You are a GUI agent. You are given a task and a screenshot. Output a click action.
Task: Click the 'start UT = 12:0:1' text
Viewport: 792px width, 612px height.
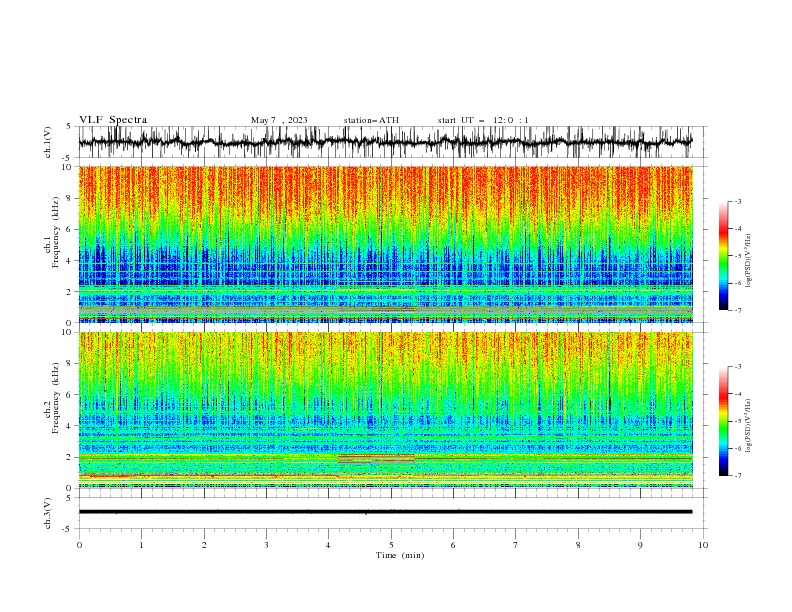coord(483,120)
